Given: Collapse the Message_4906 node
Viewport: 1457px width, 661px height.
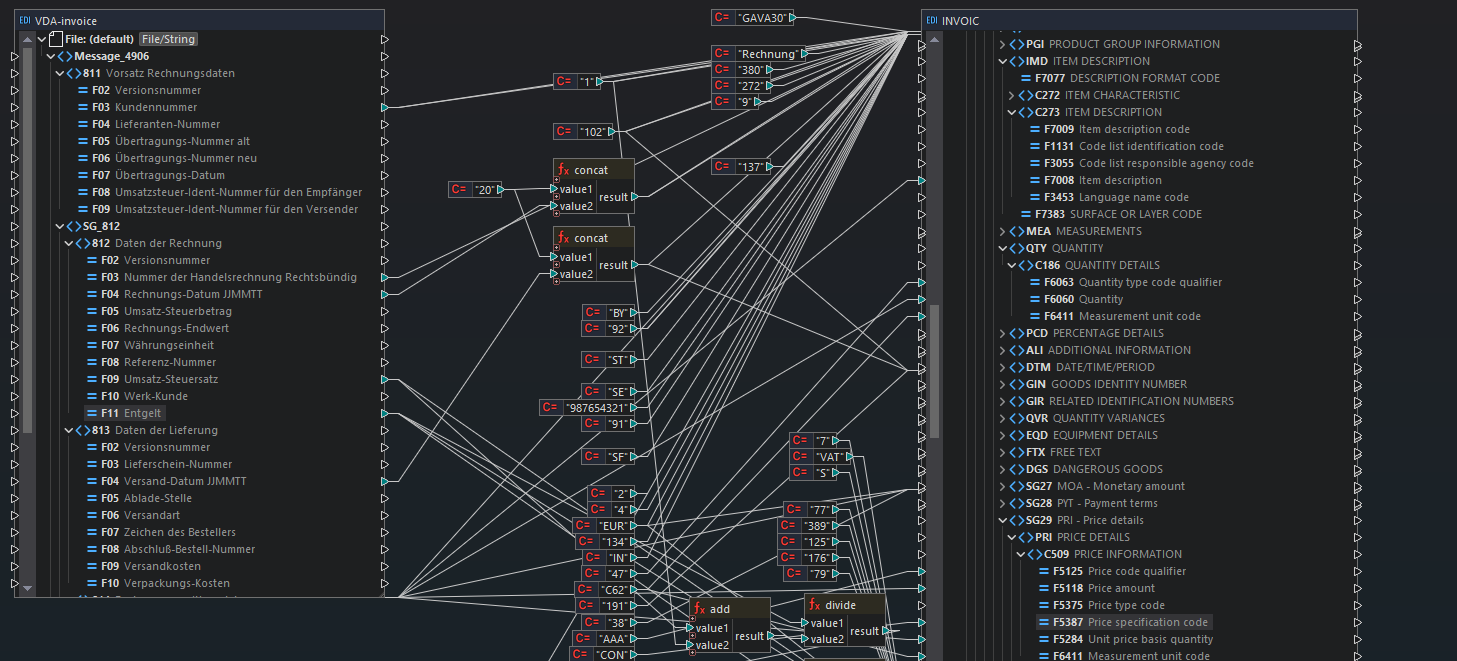Looking at the screenshot, I should [51, 56].
